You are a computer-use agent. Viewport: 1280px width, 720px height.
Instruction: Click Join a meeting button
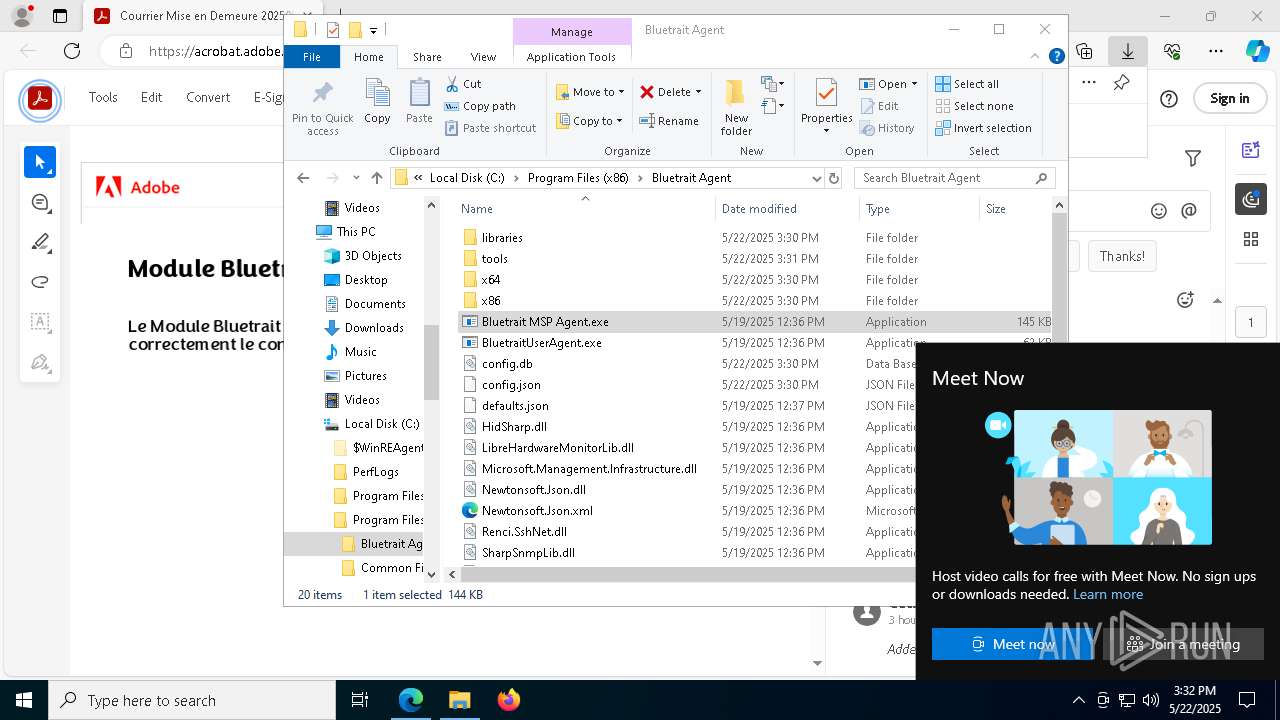tap(1183, 644)
